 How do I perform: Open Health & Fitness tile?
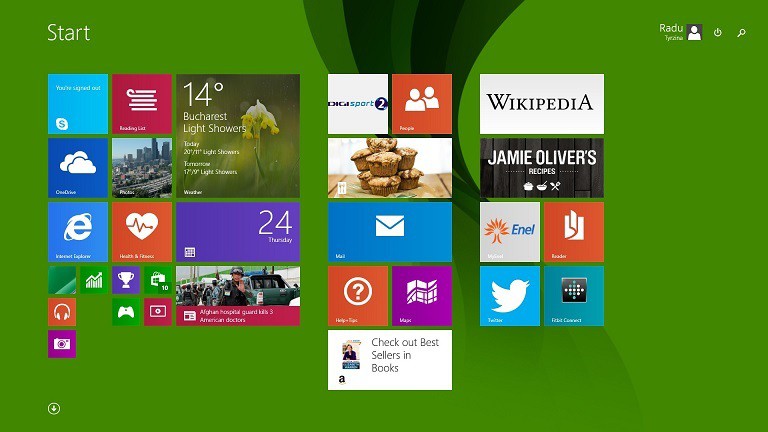[x=142, y=232]
